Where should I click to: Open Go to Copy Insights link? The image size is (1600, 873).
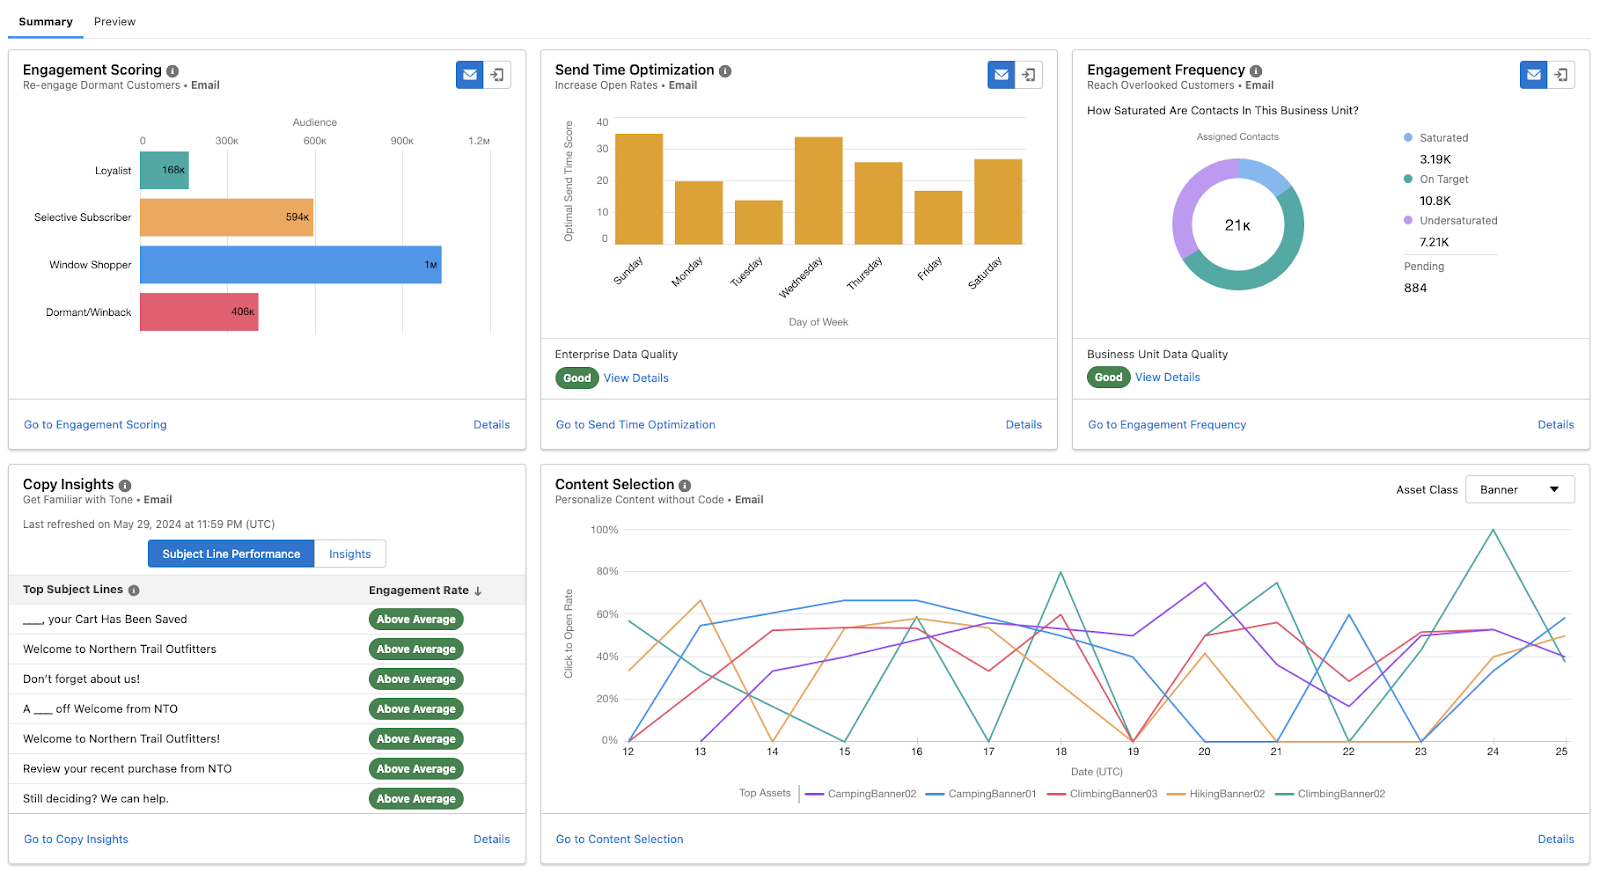pos(76,840)
